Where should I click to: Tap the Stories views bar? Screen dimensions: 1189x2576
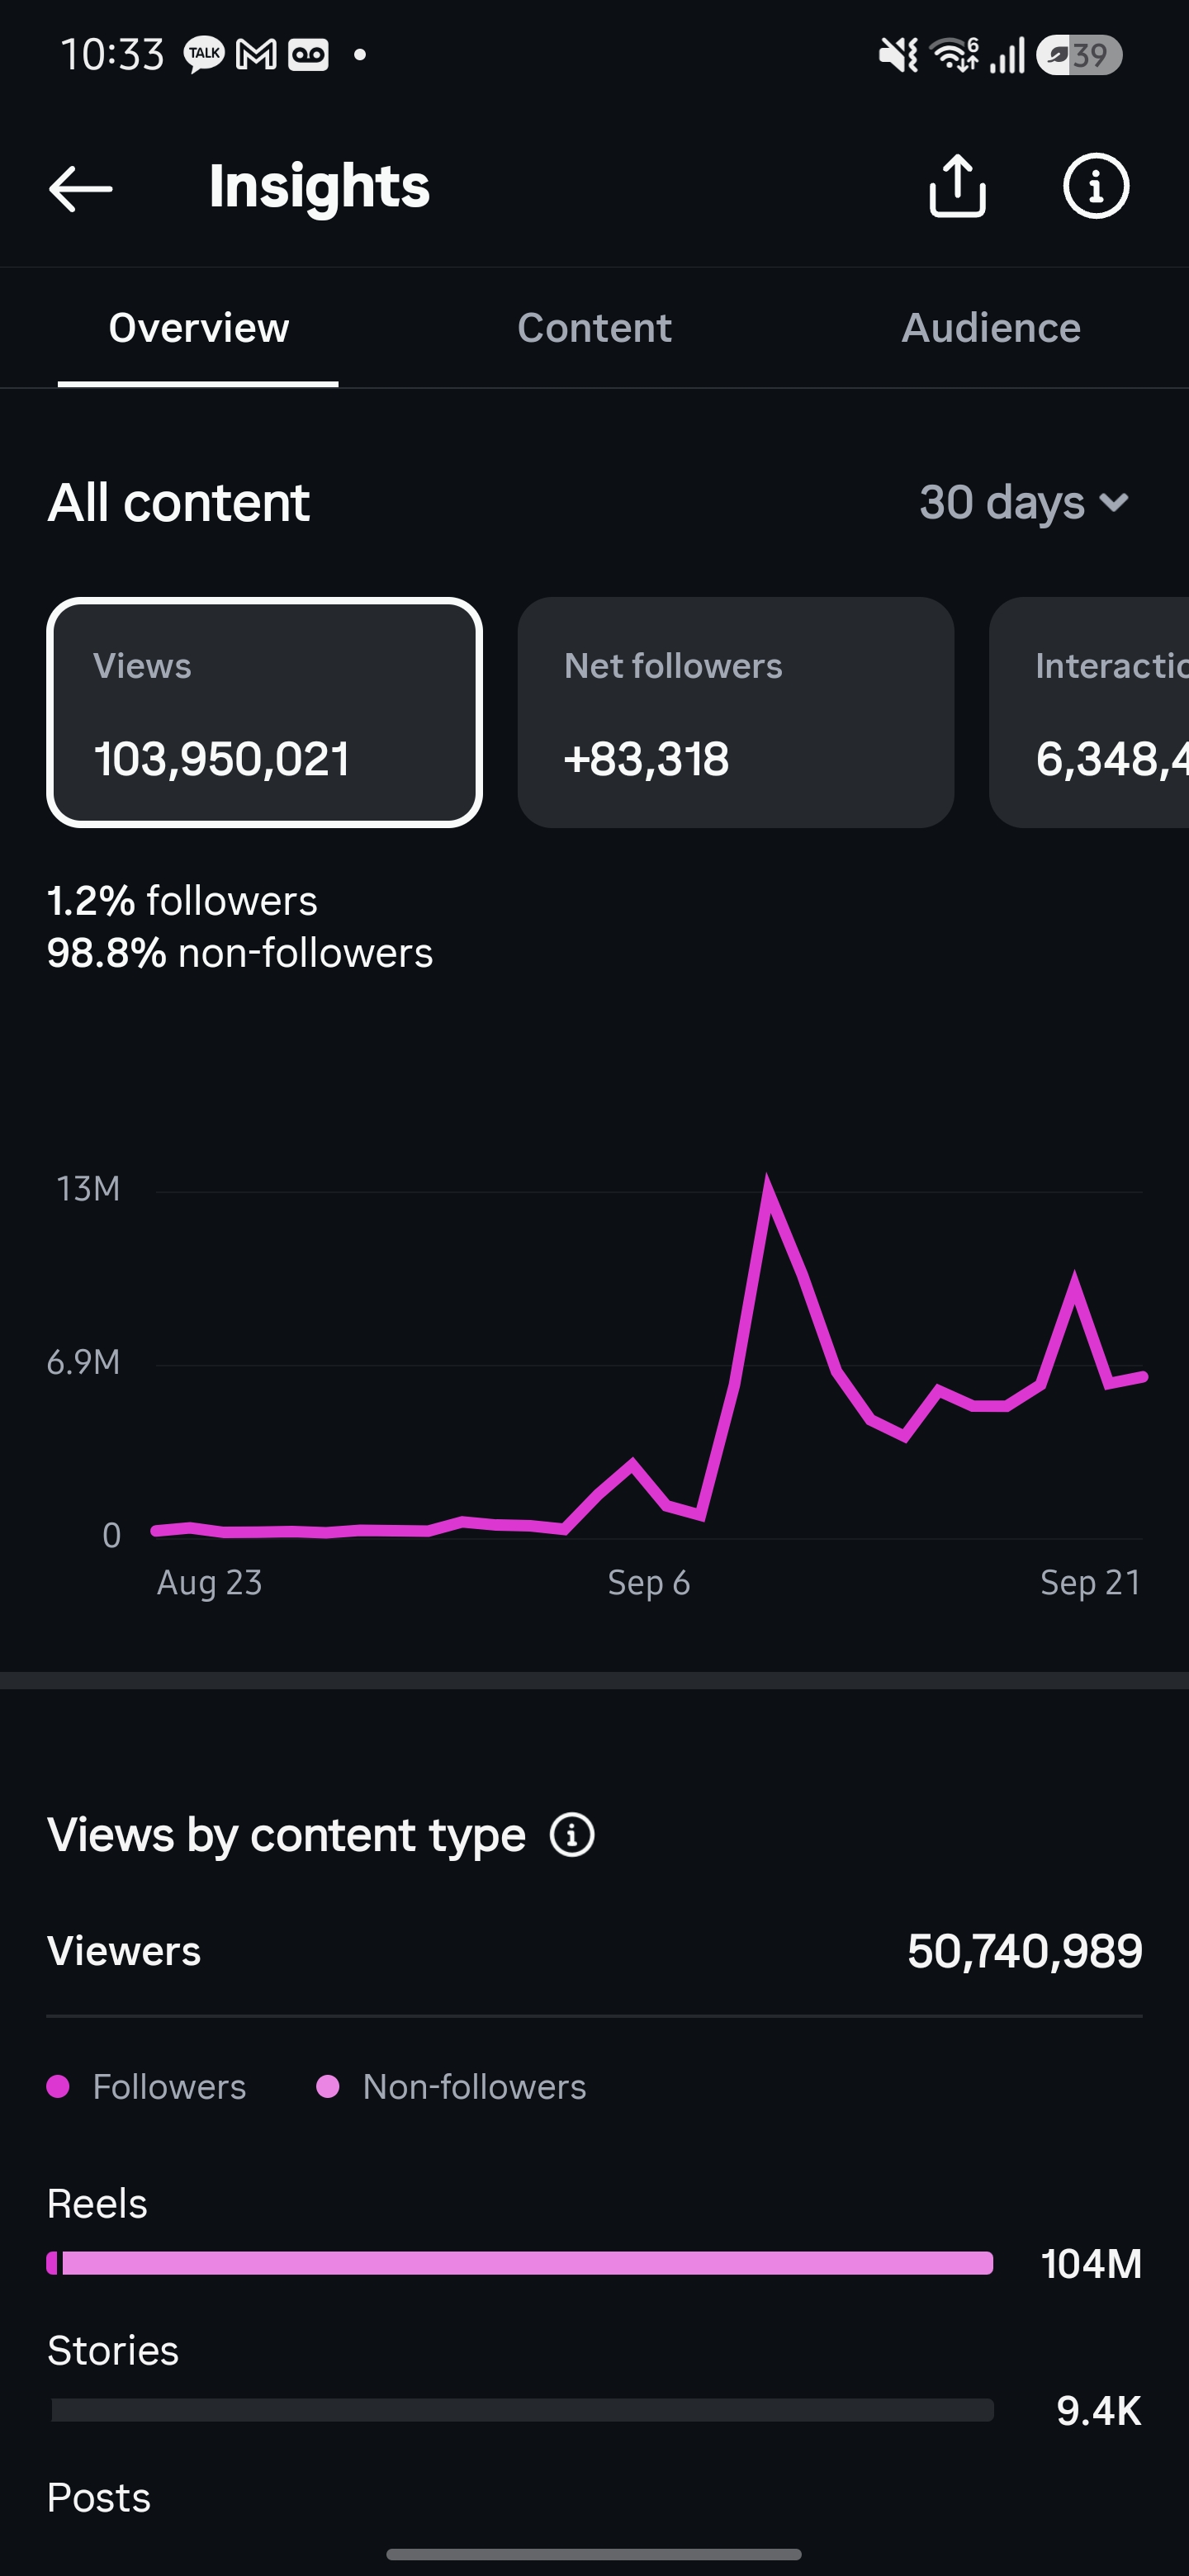522,2410
